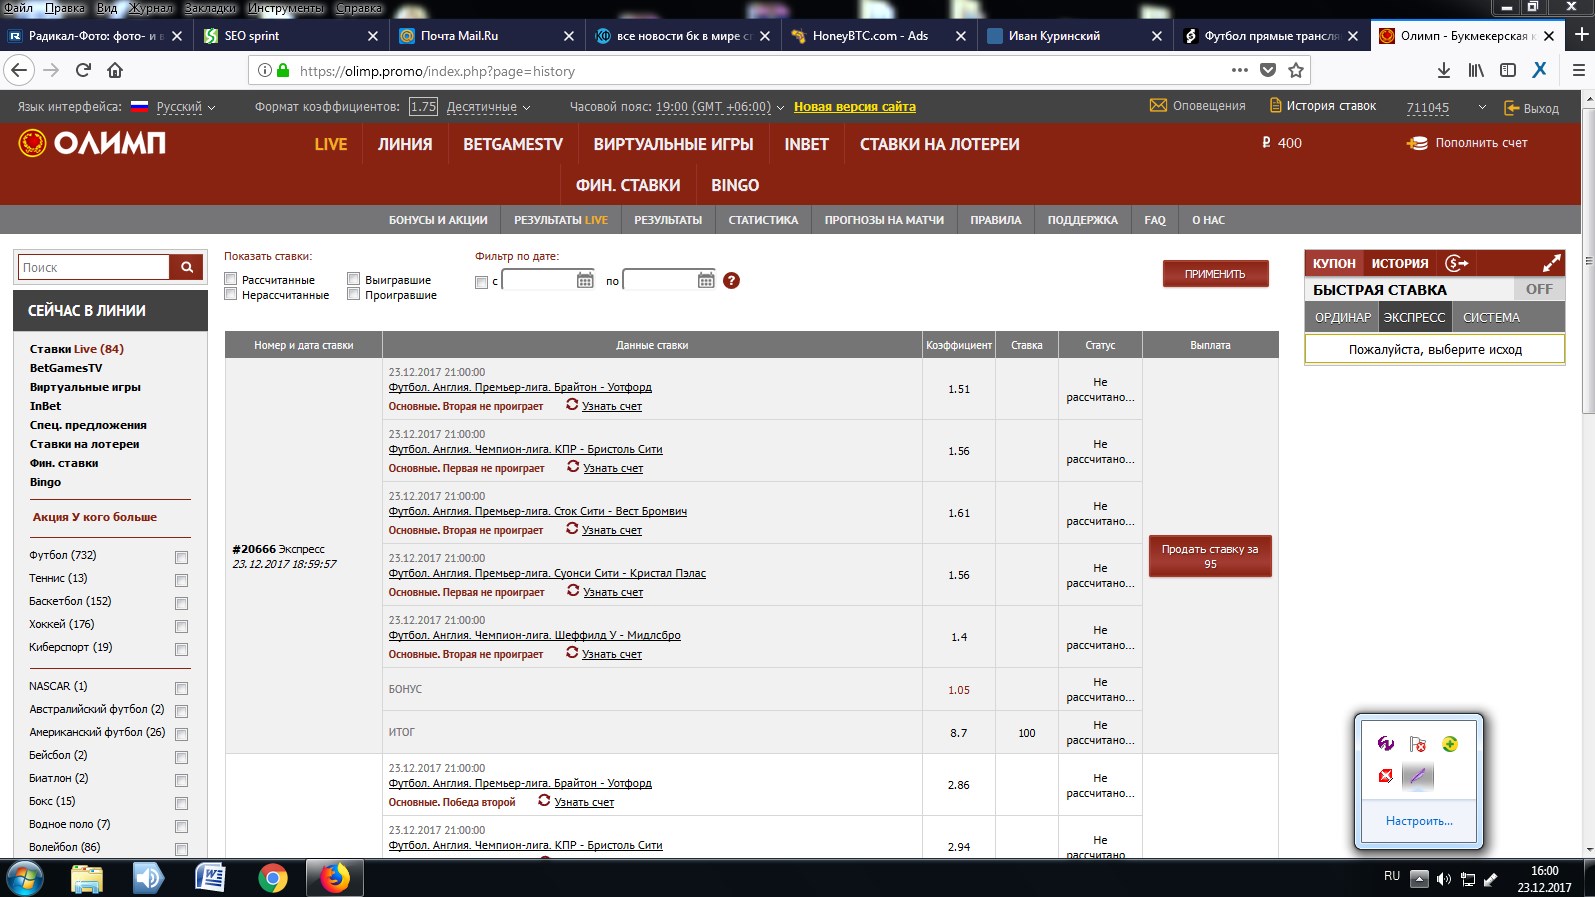Image resolution: width=1595 pixels, height=897 pixels.
Task: Open Microsoft Word from the taskbar
Action: 210,878
